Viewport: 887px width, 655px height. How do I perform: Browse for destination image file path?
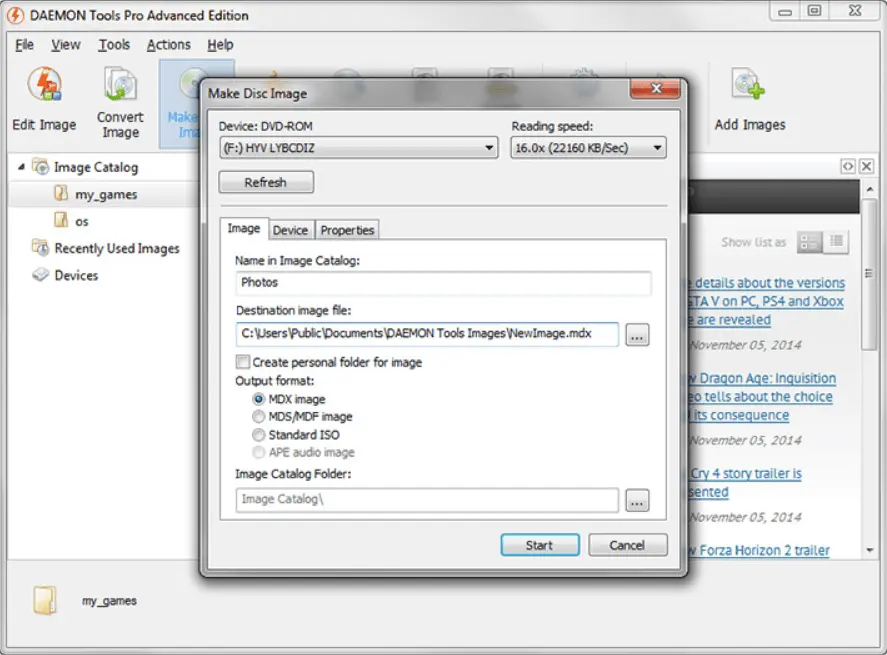638,336
